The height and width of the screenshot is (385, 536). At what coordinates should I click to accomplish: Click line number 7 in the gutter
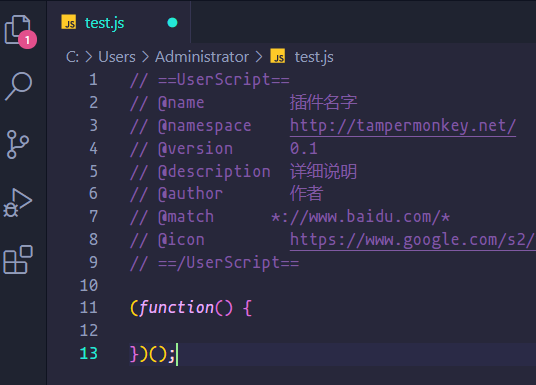pyautogui.click(x=93, y=217)
